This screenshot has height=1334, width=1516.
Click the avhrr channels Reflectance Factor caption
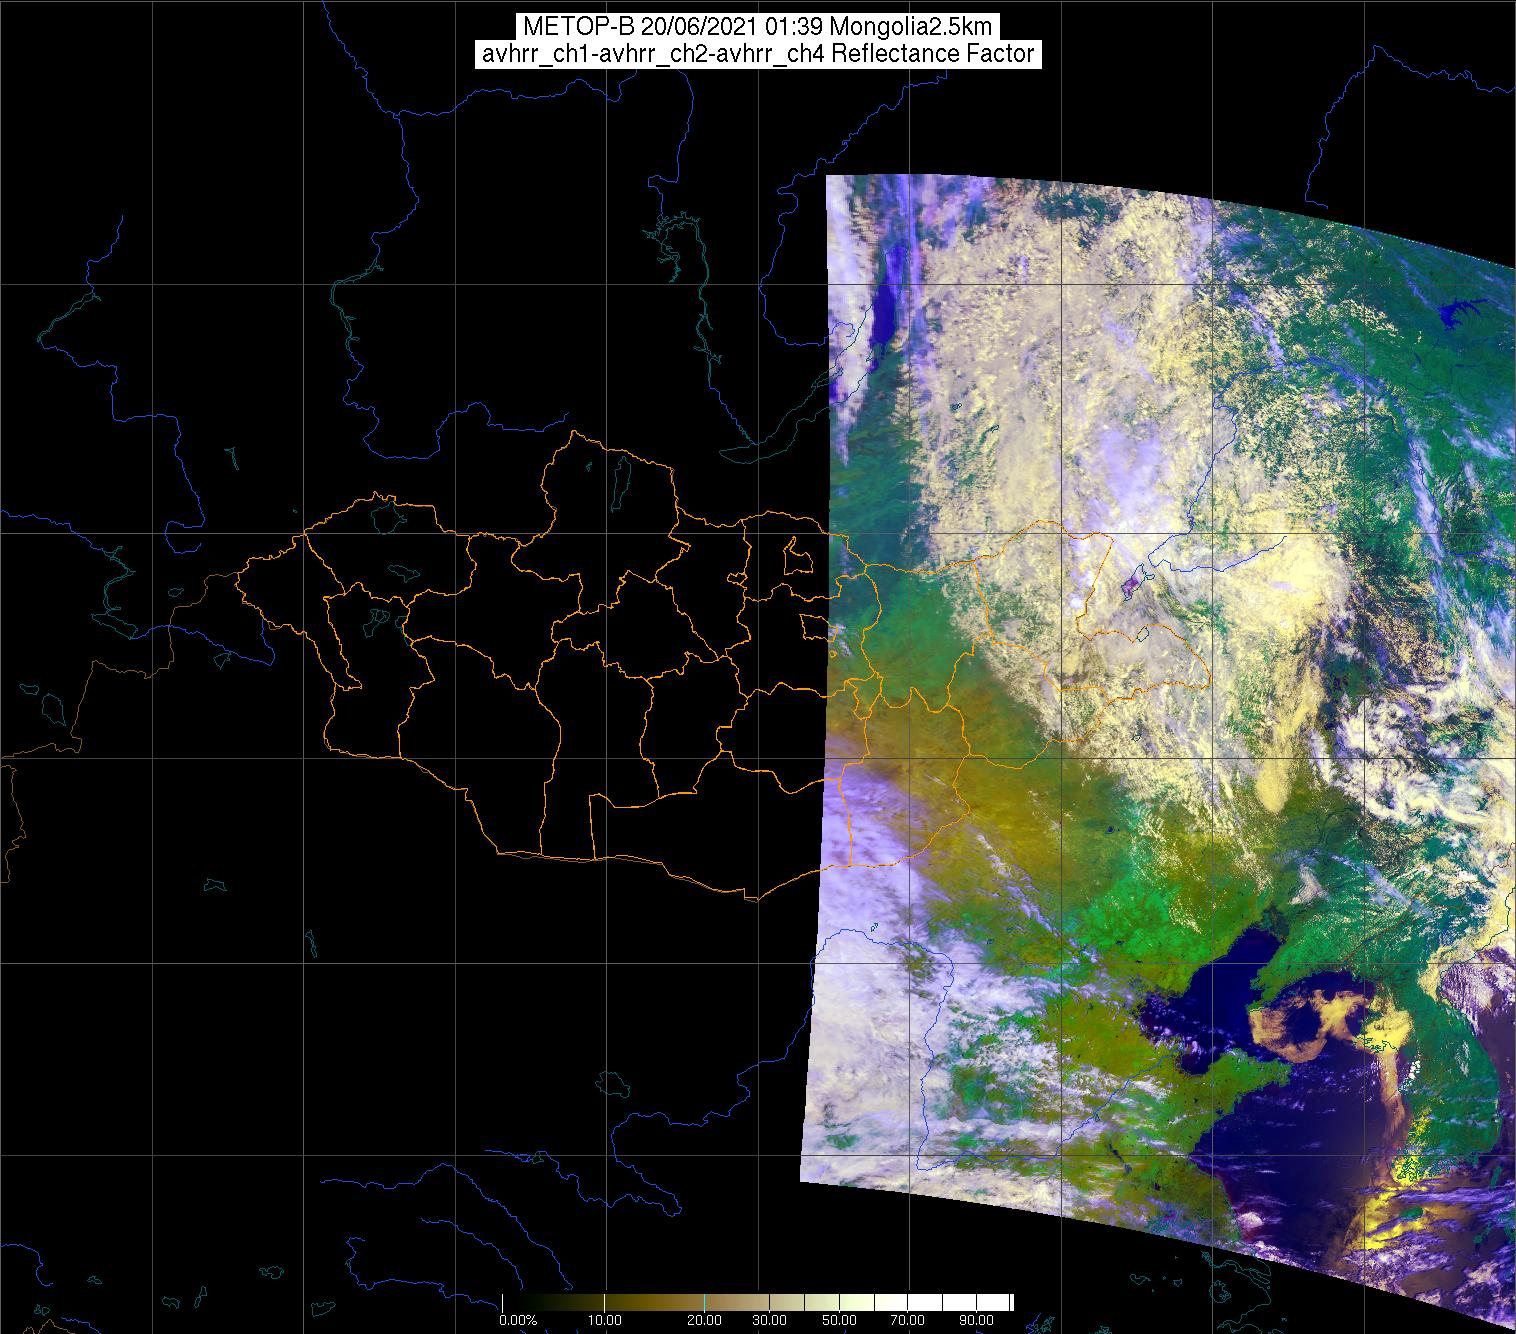coord(757,54)
